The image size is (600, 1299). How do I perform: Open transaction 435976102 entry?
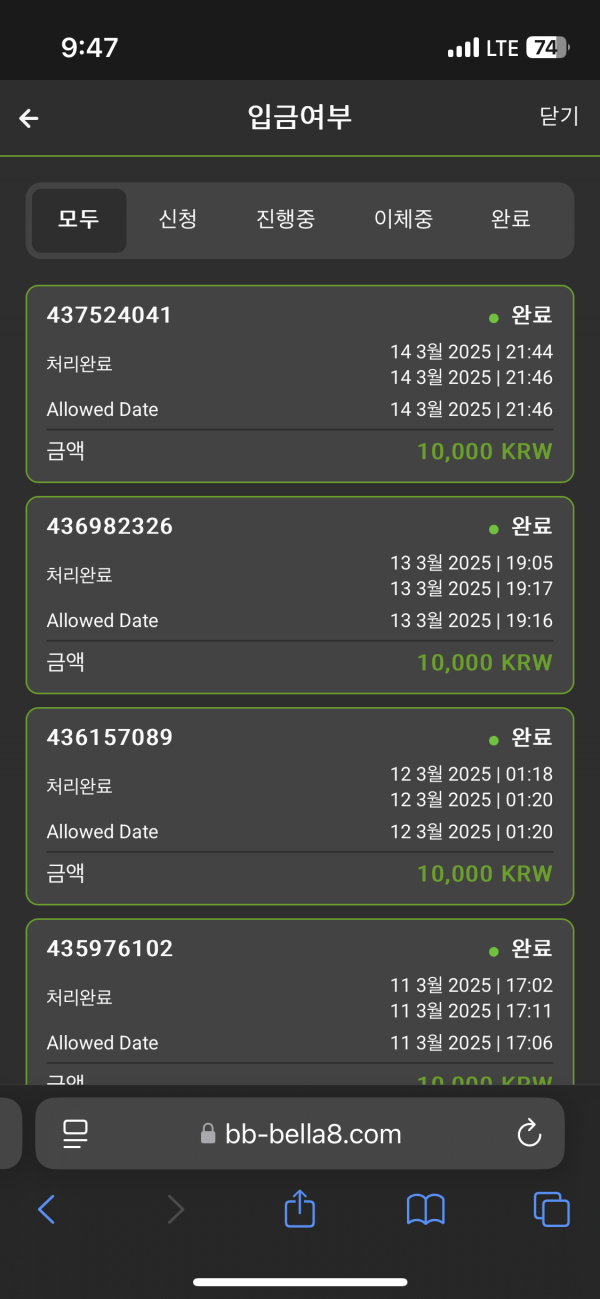(300, 1000)
